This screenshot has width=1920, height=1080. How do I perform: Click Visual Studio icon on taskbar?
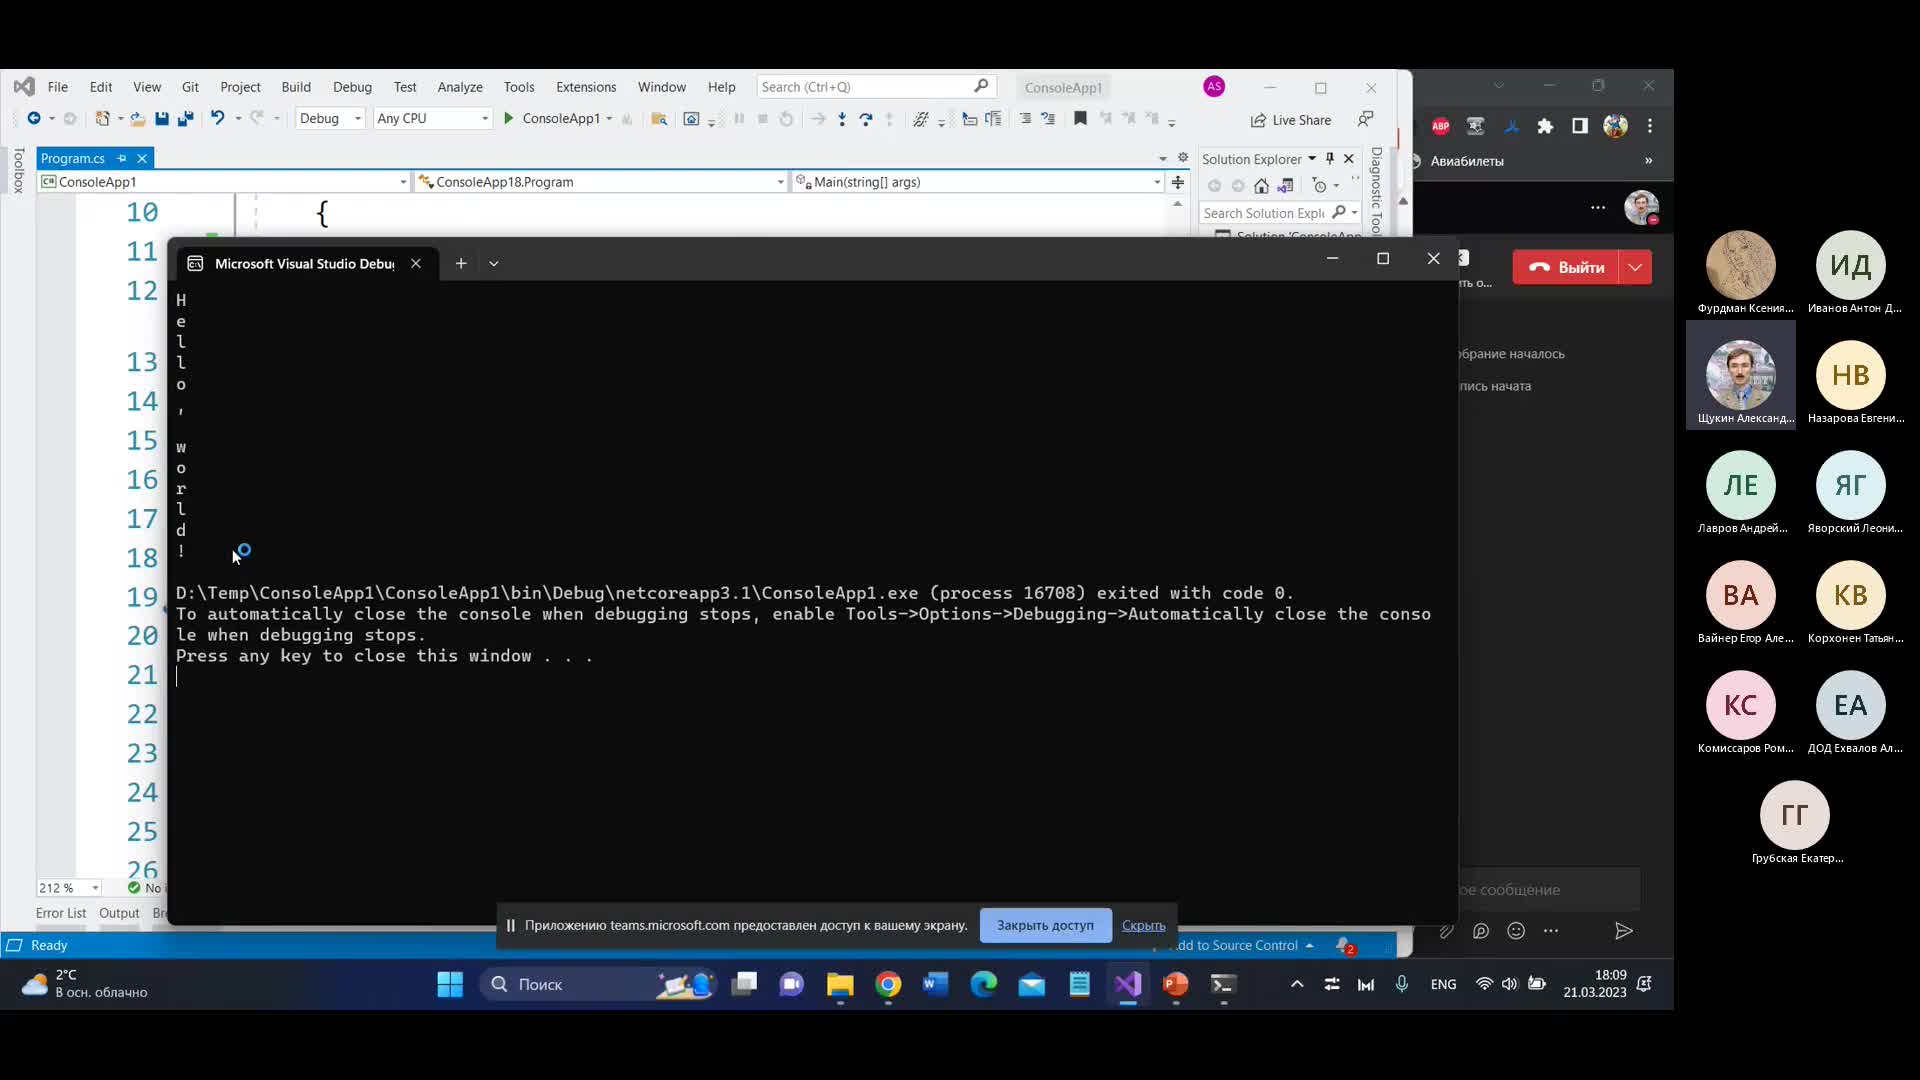(x=1128, y=985)
